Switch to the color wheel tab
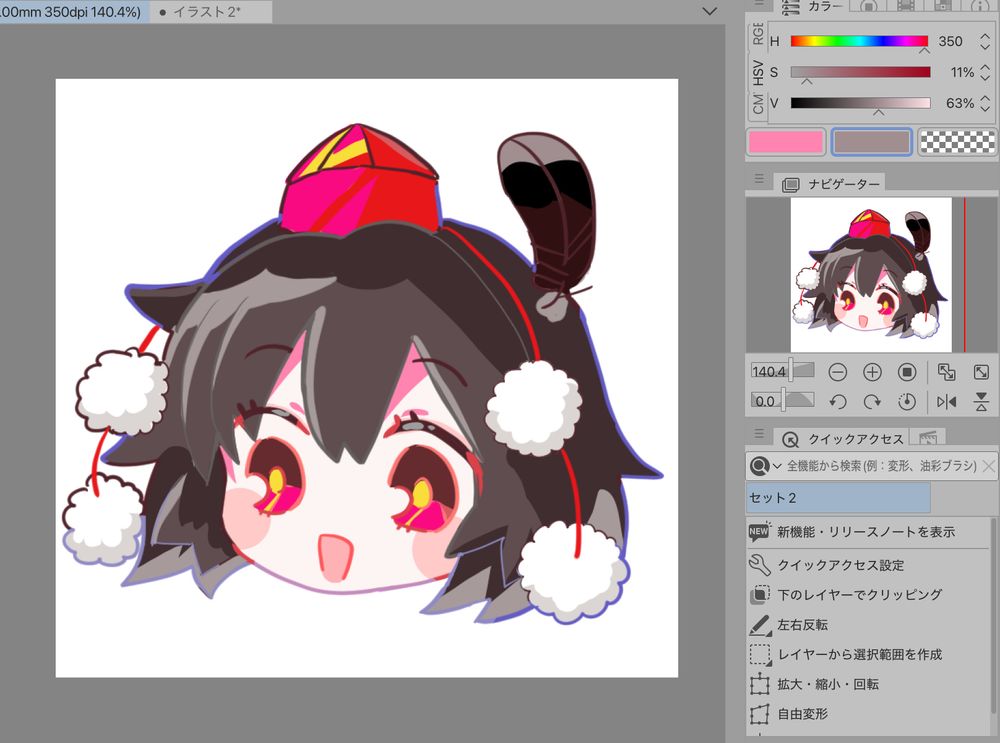The image size is (1000, 743). pos(869,6)
